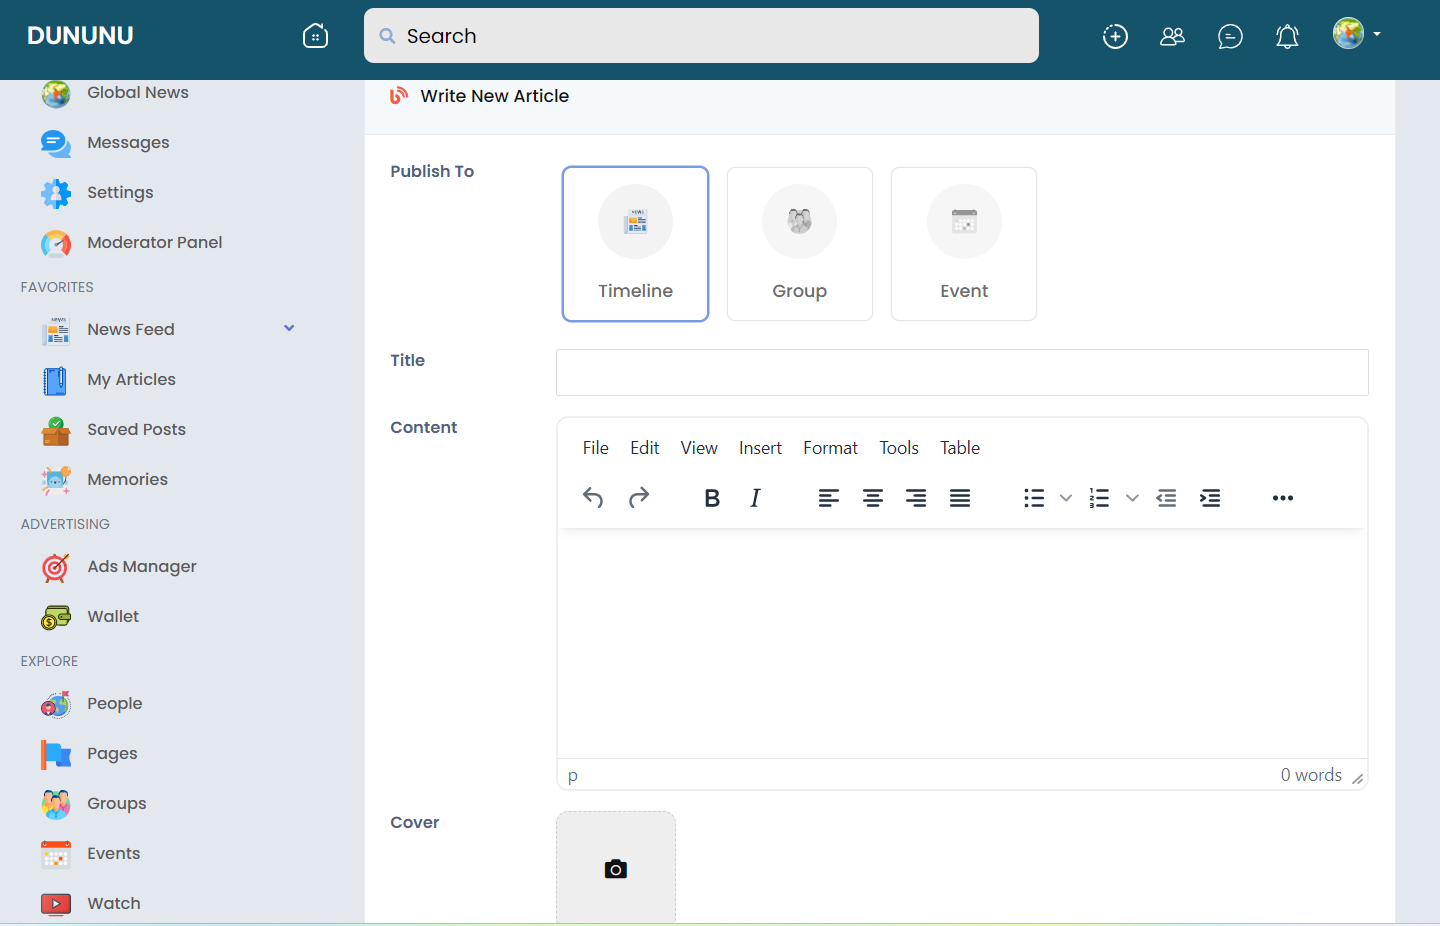Open the editor Insert menu
This screenshot has height=926, width=1440.
760,448
